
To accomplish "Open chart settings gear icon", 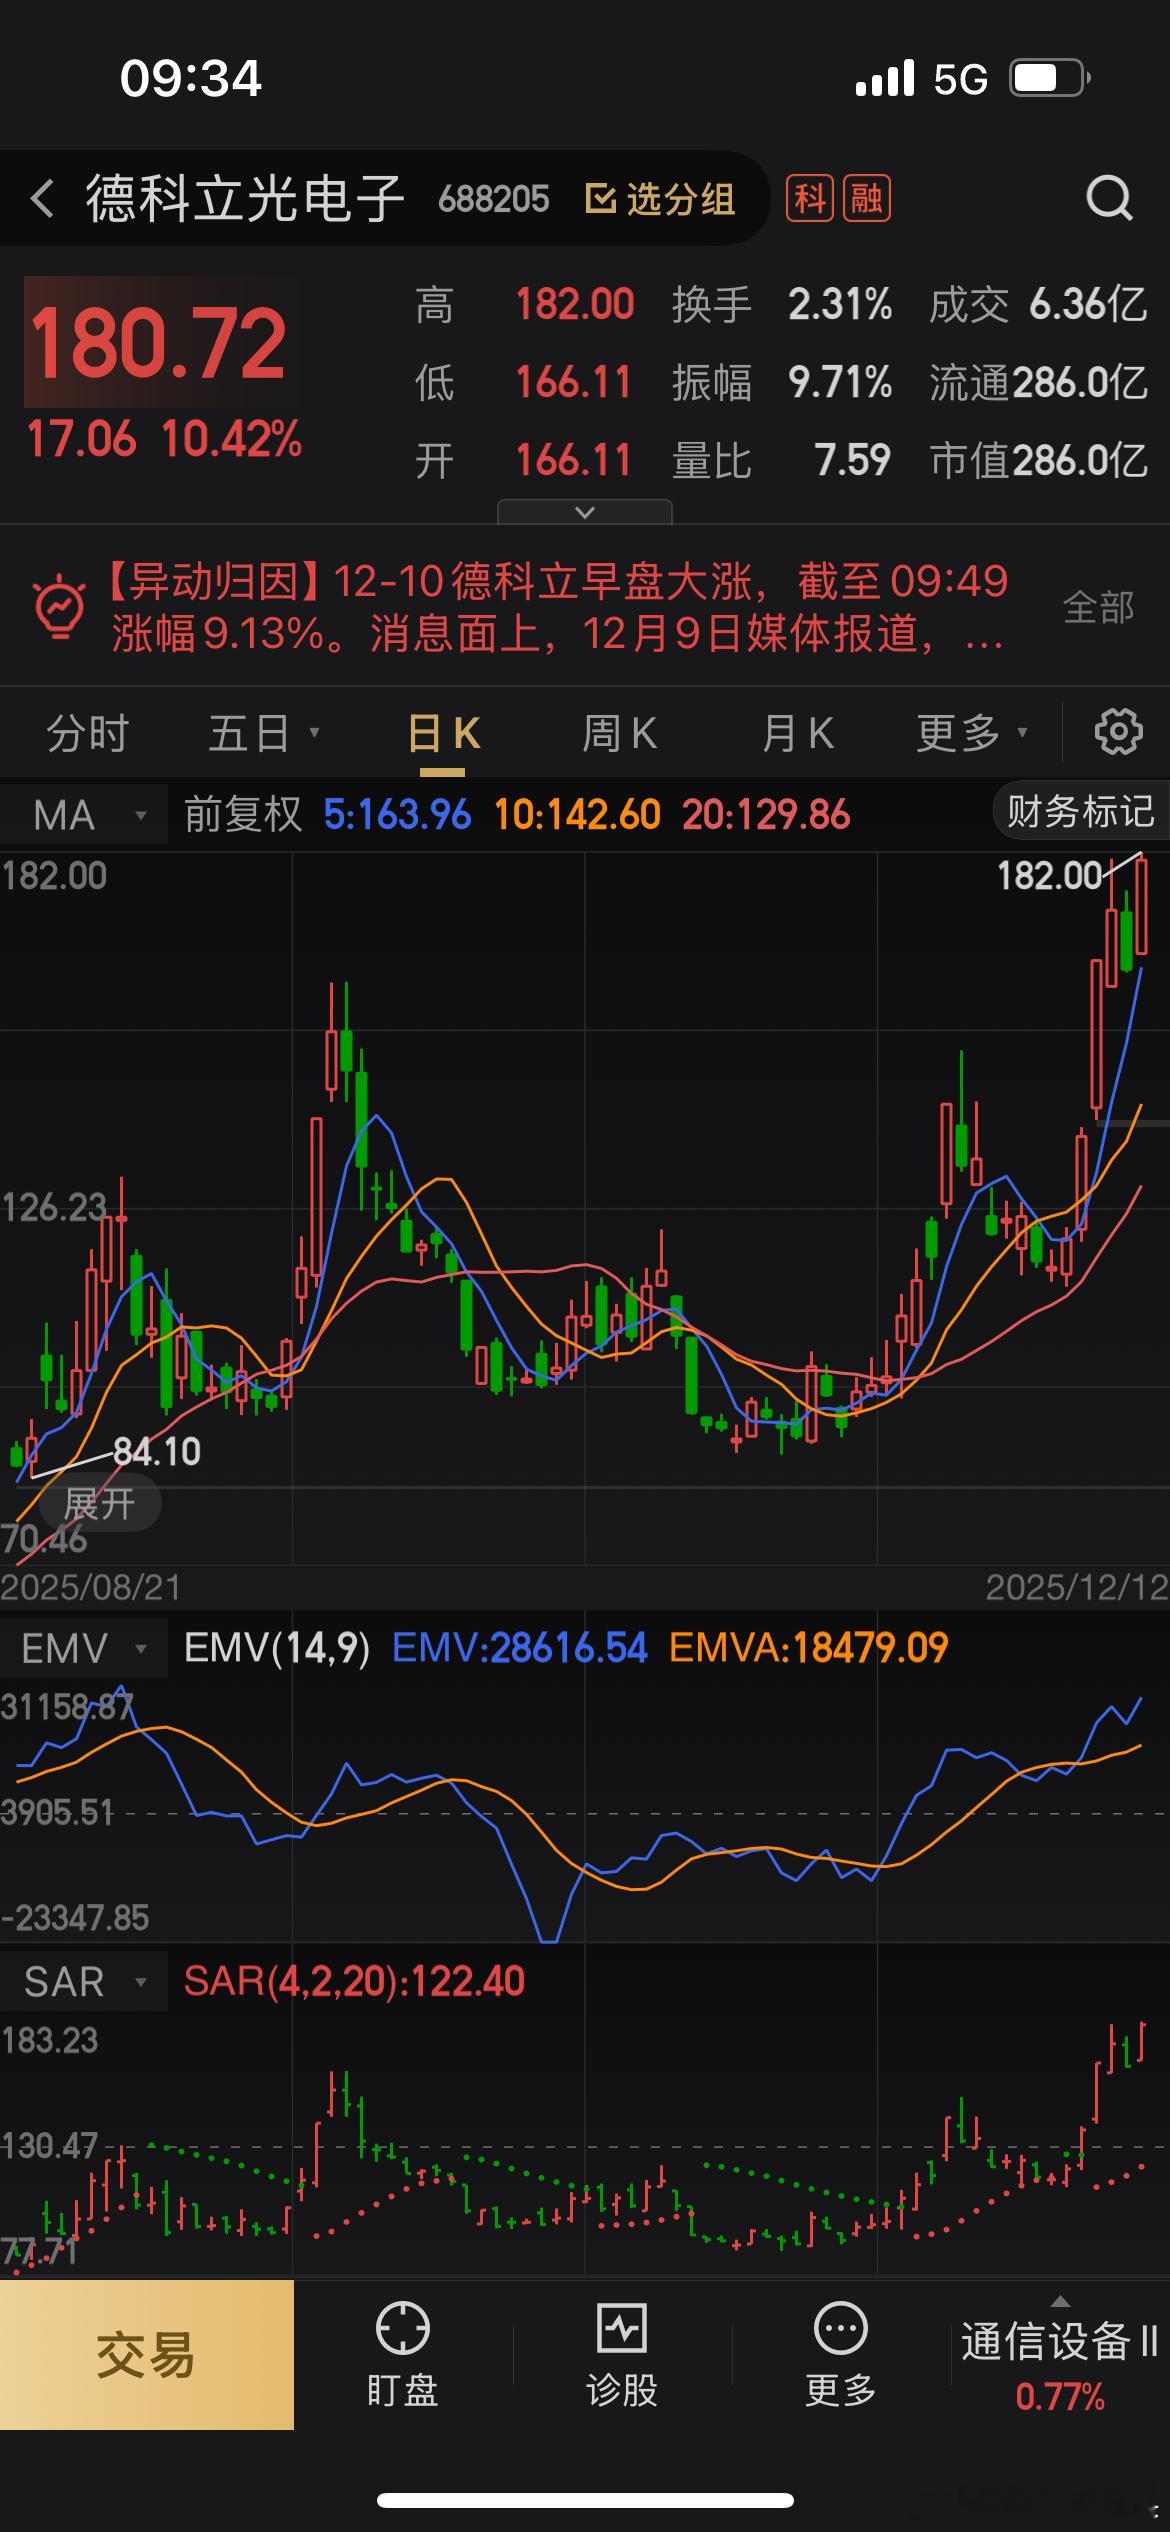I will 1118,732.
